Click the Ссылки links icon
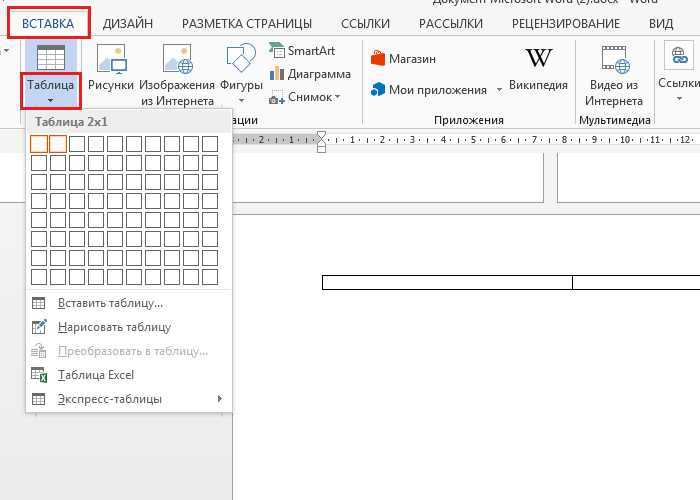 click(679, 56)
